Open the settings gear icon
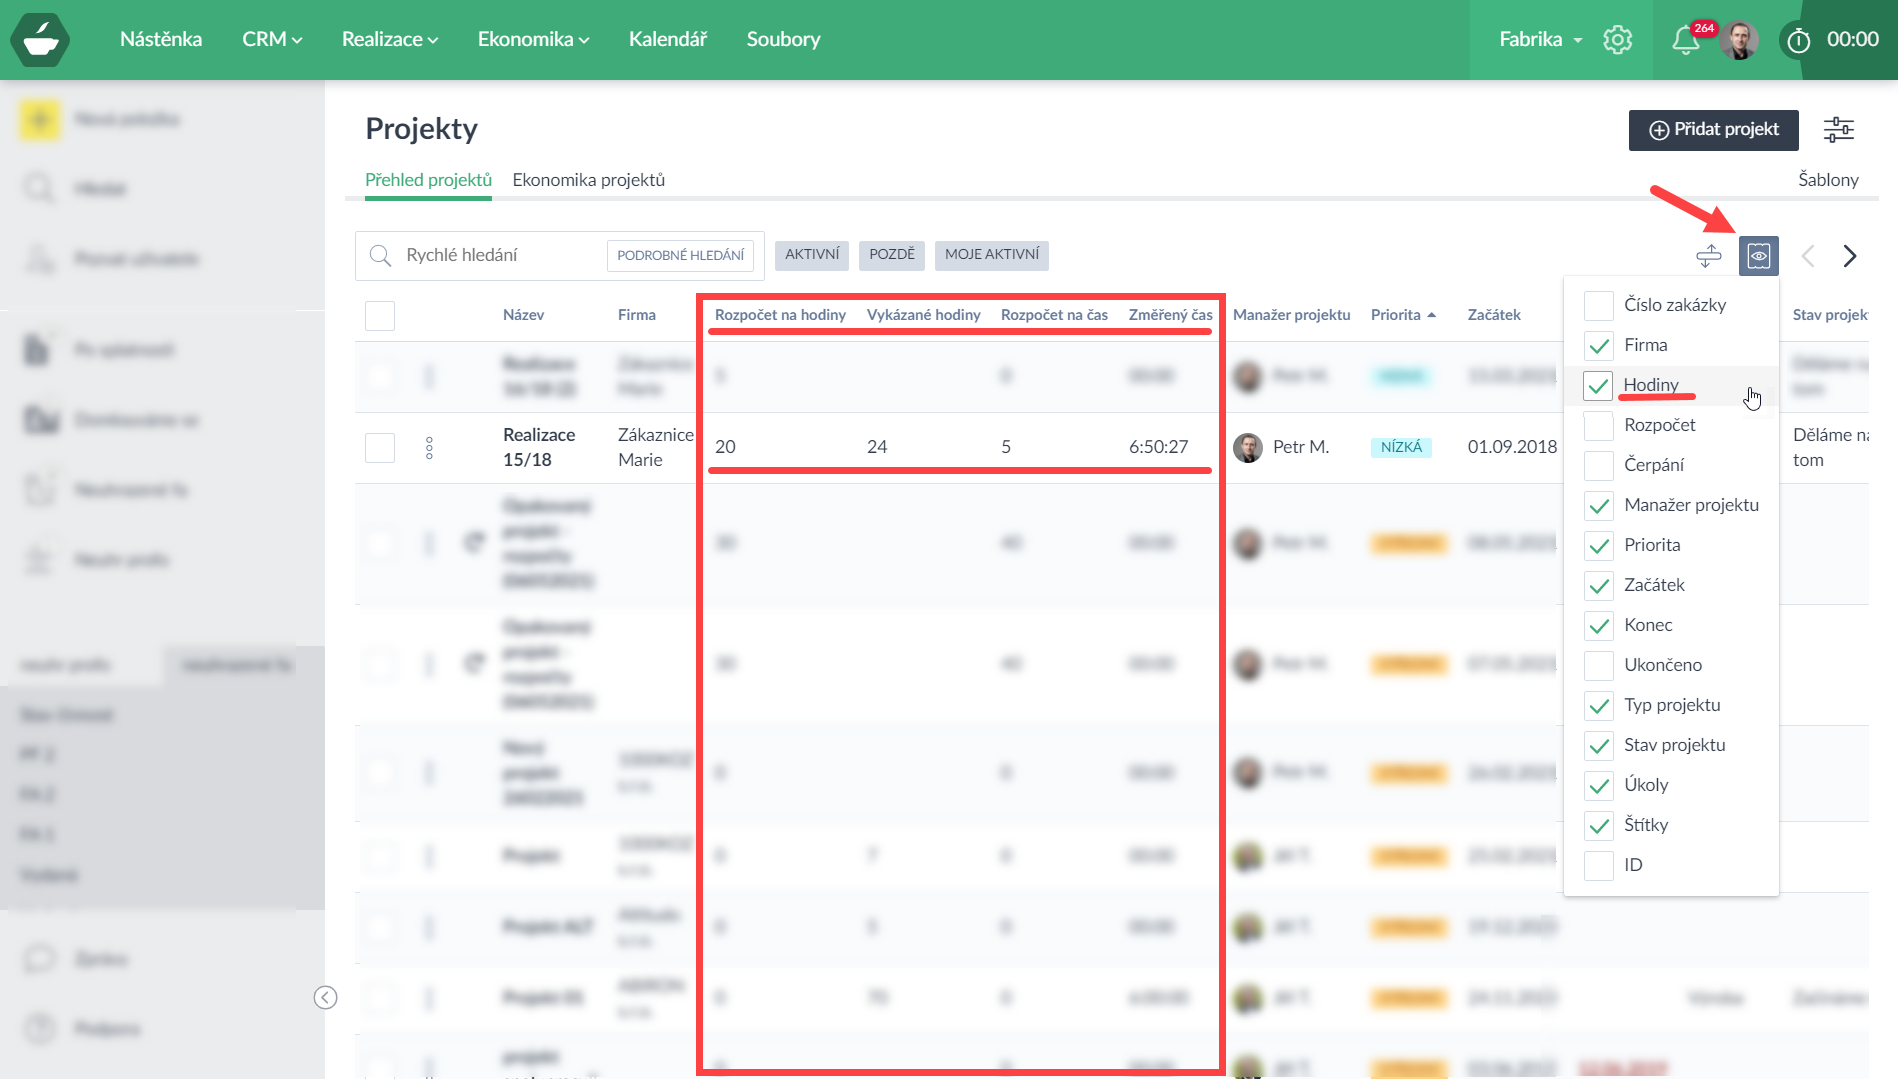Screen dimensions: 1898x1079 pos(1617,40)
